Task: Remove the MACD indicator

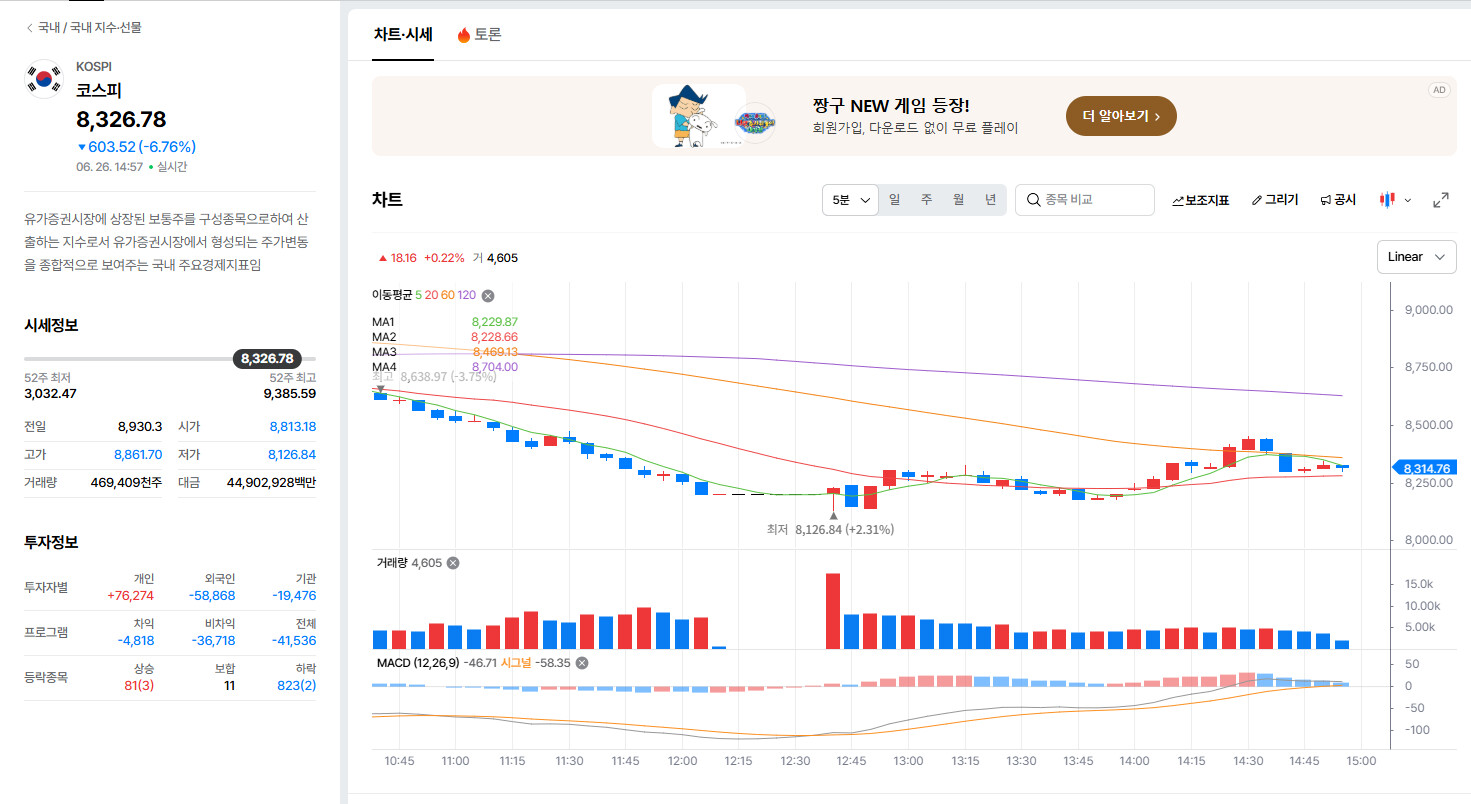Action: pos(582,662)
